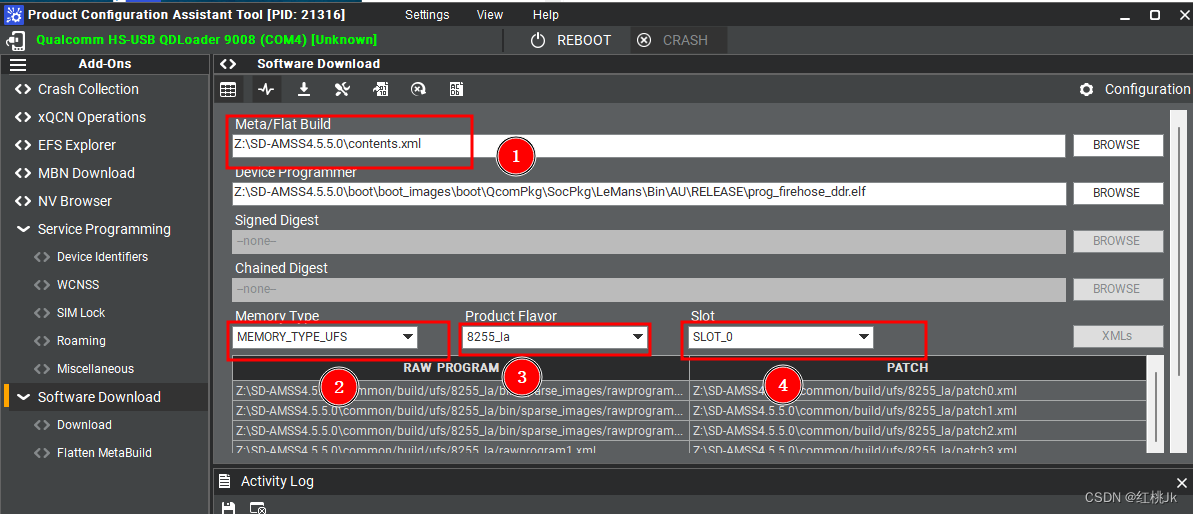Open Configuration gear icon
Viewport: 1193px width, 514px height.
[1086, 90]
